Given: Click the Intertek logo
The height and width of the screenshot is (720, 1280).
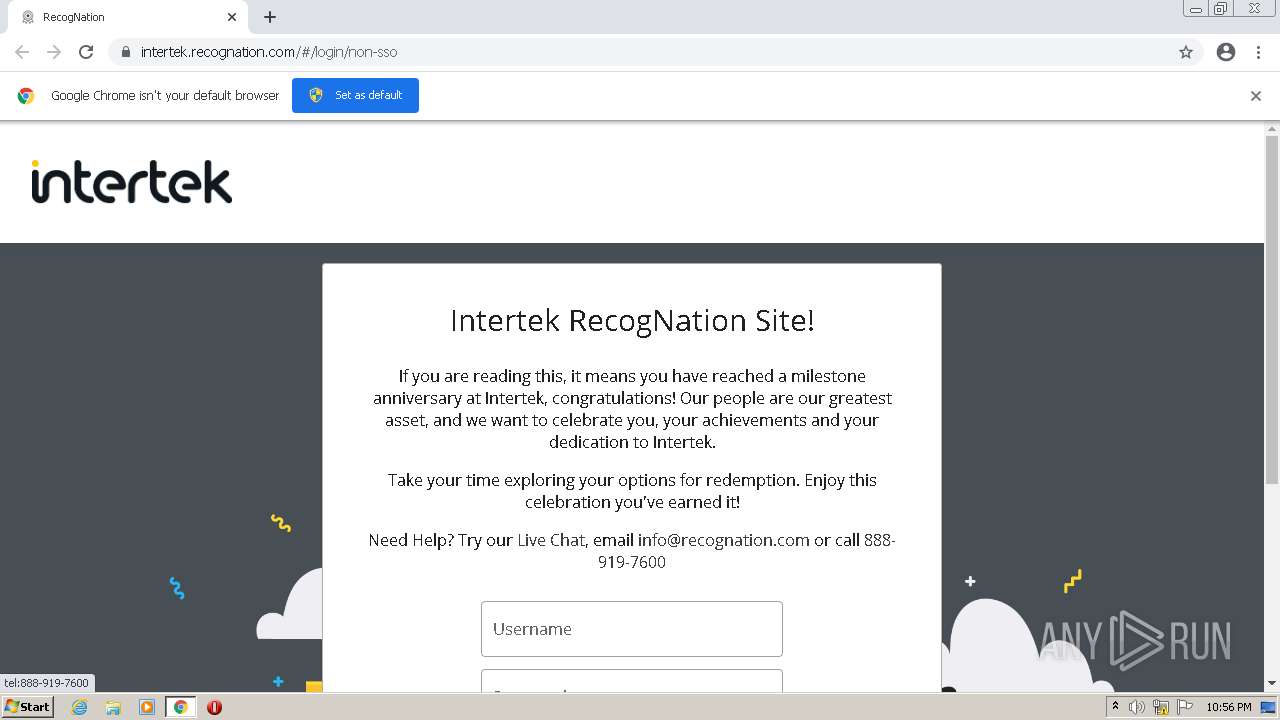Looking at the screenshot, I should click(x=132, y=181).
